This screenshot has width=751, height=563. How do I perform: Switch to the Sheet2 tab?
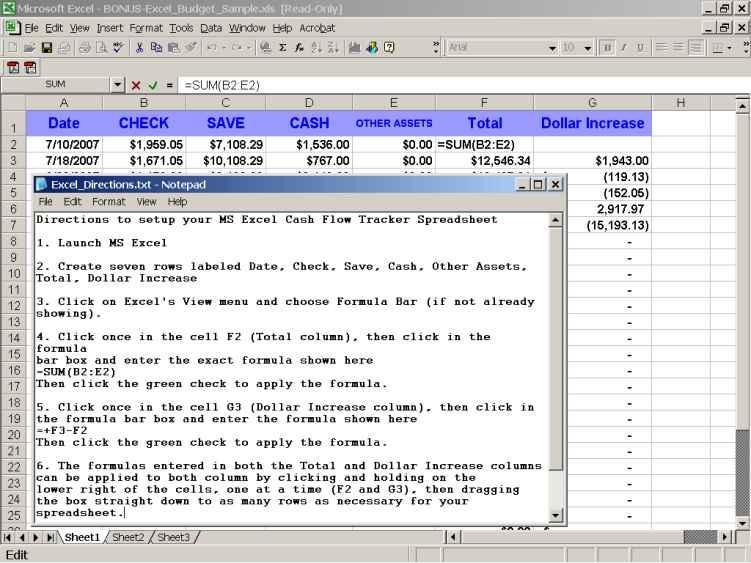(x=127, y=538)
